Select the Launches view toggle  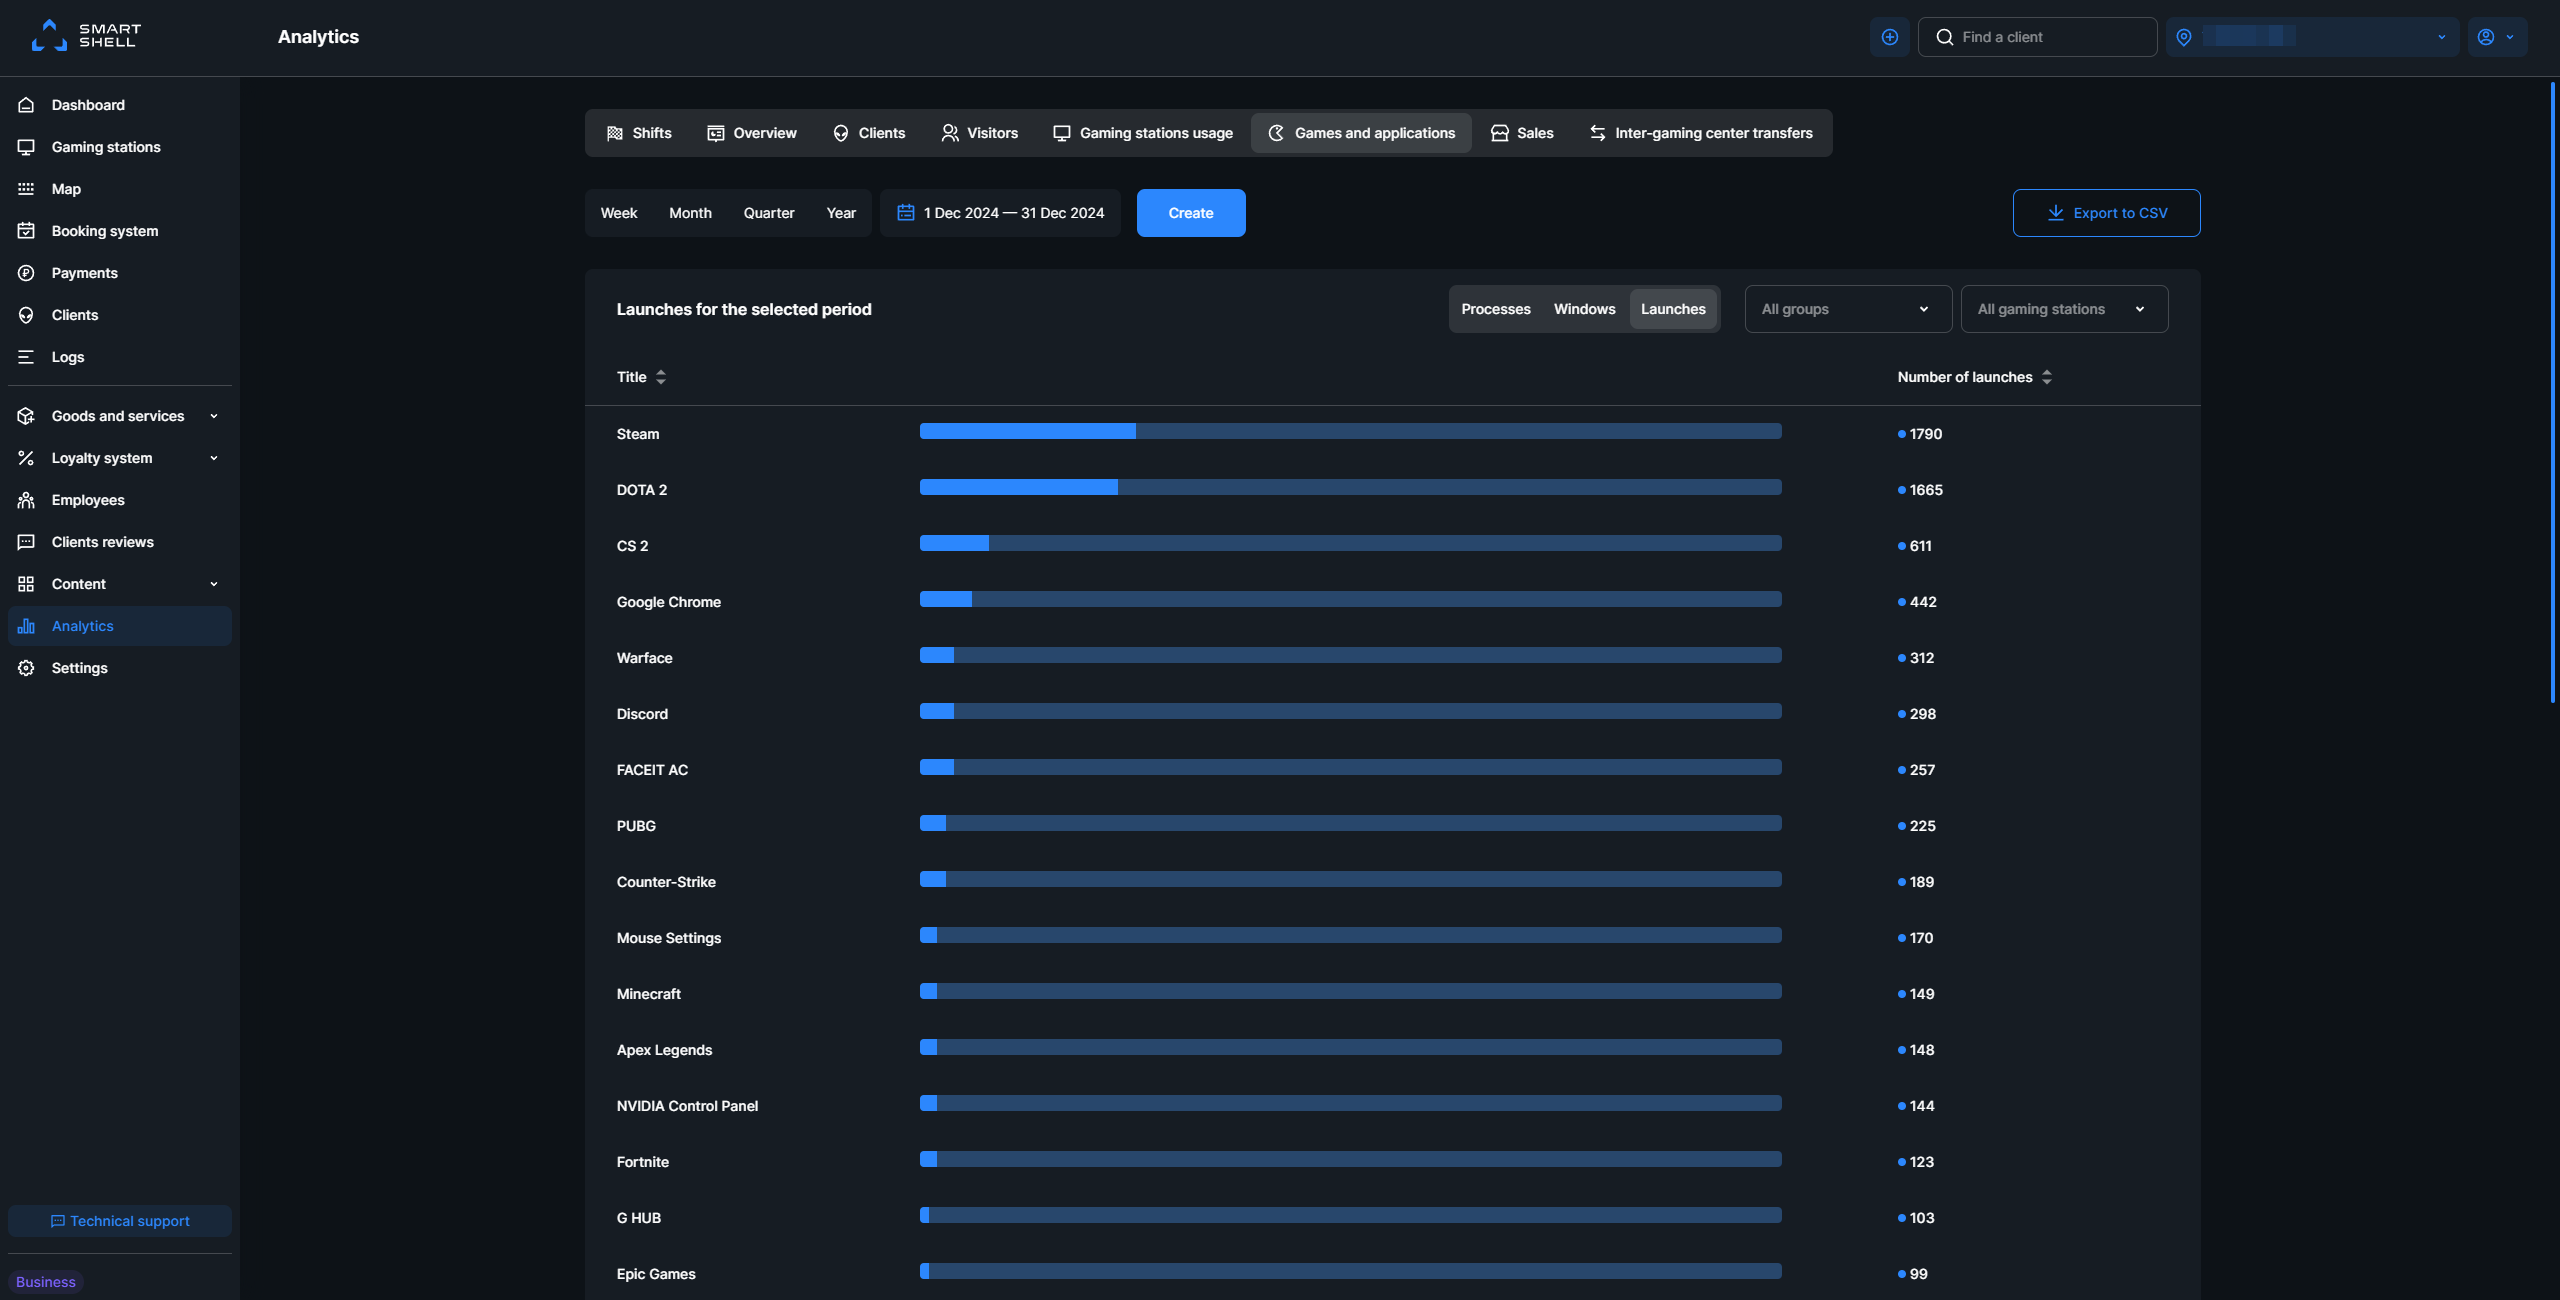1673,309
